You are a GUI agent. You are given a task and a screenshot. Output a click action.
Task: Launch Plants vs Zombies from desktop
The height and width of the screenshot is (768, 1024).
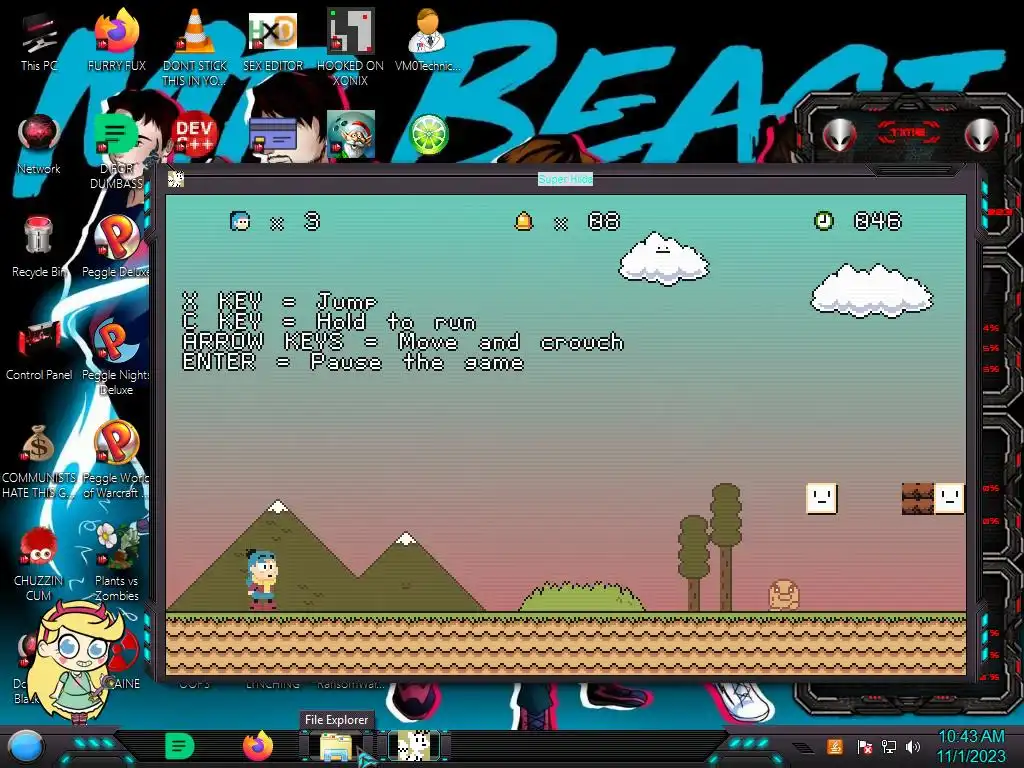click(116, 564)
